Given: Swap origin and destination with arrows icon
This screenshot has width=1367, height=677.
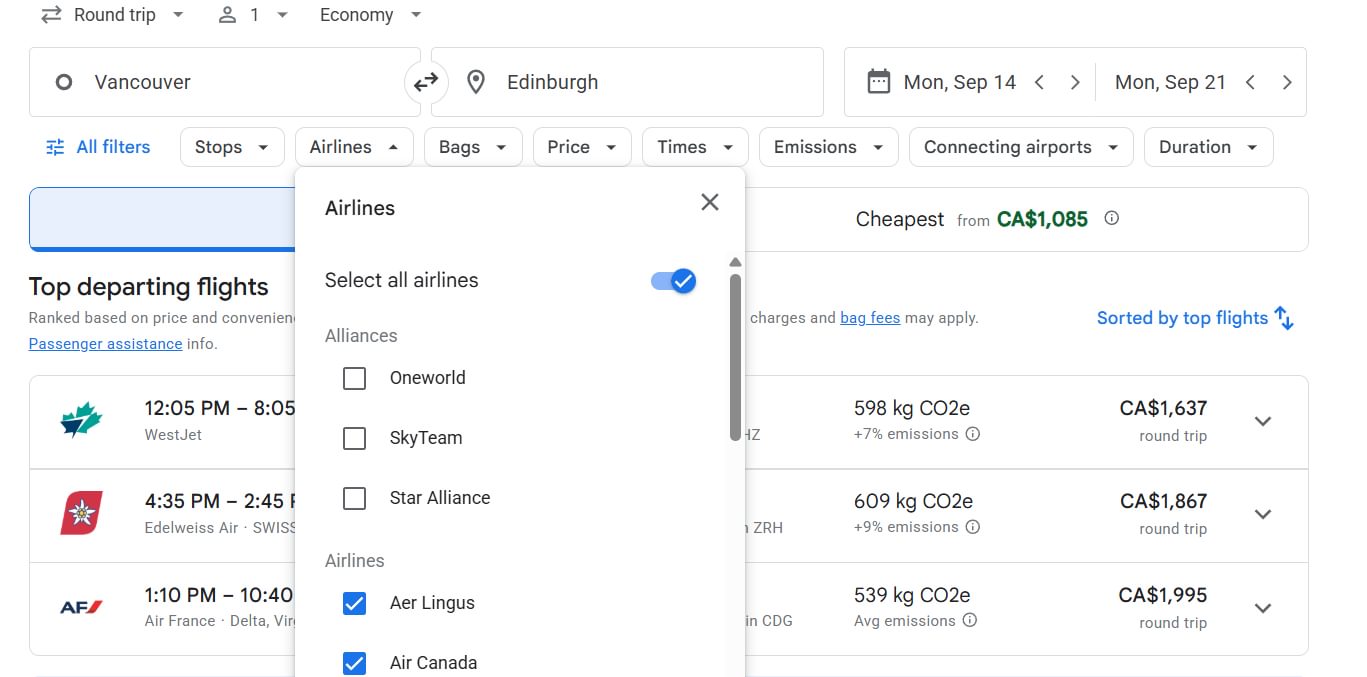Looking at the screenshot, I should (x=426, y=82).
